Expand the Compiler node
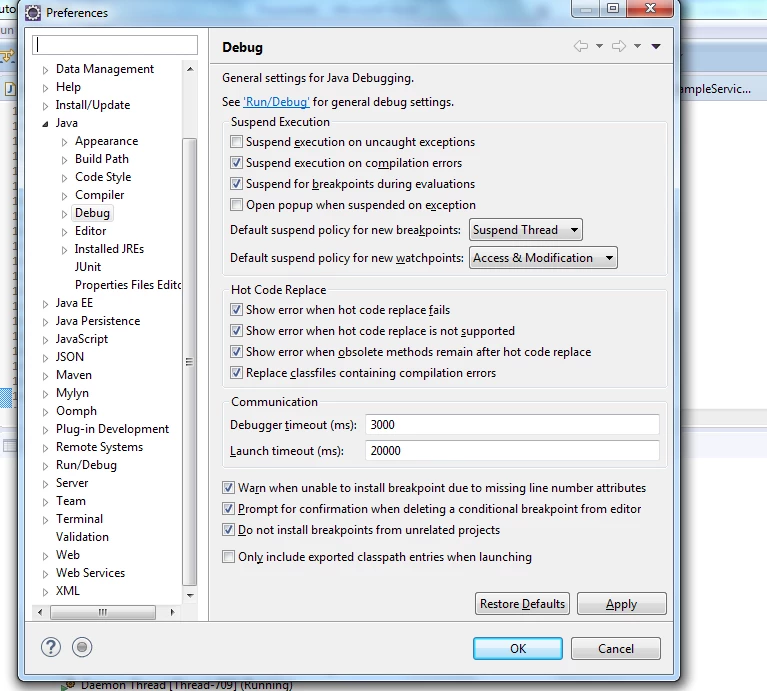Viewport: 767px width, 691px height. pyautogui.click(x=64, y=196)
